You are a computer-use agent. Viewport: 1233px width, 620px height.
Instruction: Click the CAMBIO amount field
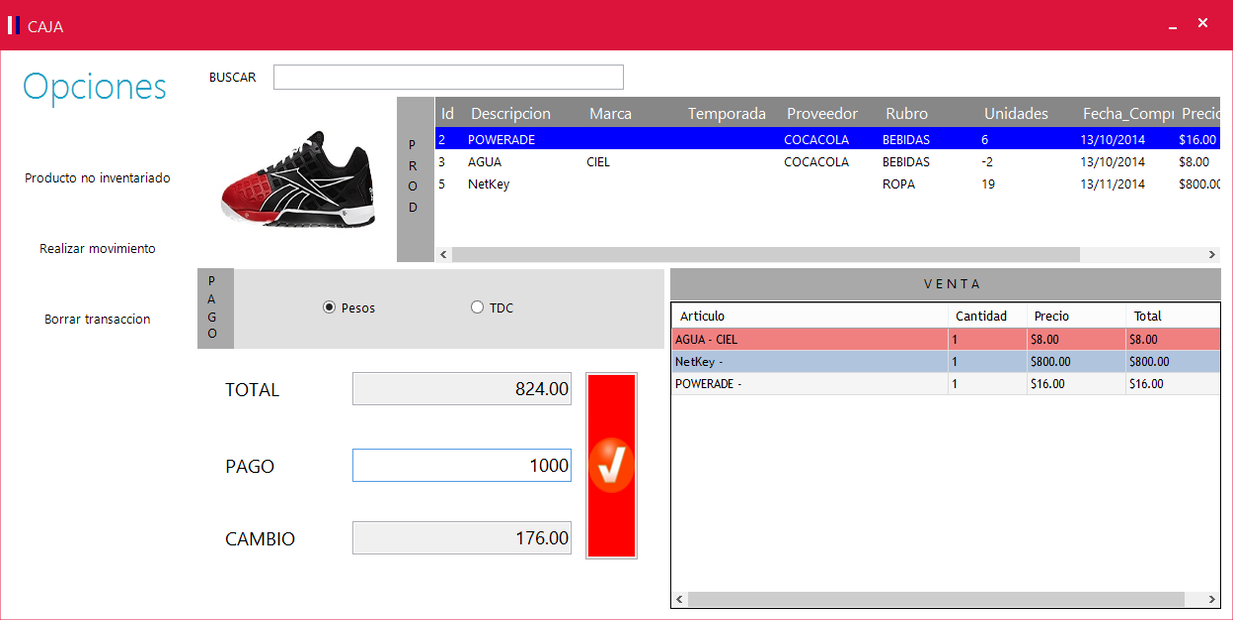(462, 538)
